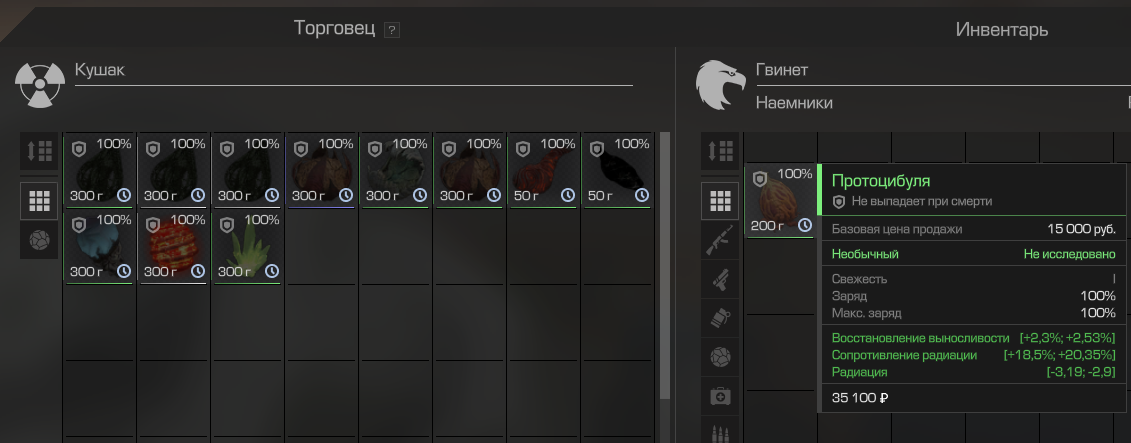The image size is (1131, 443).
Task: Click the shield icon next to Не выпадает при смерти
Action: click(839, 202)
